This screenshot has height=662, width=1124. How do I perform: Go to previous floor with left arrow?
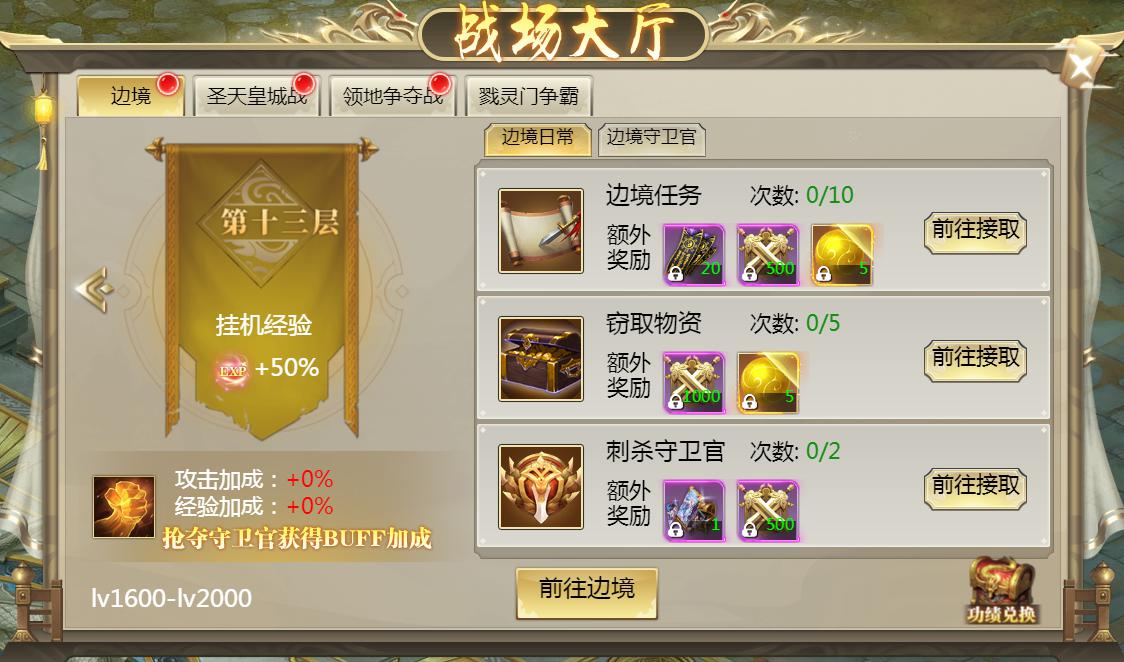[95, 289]
